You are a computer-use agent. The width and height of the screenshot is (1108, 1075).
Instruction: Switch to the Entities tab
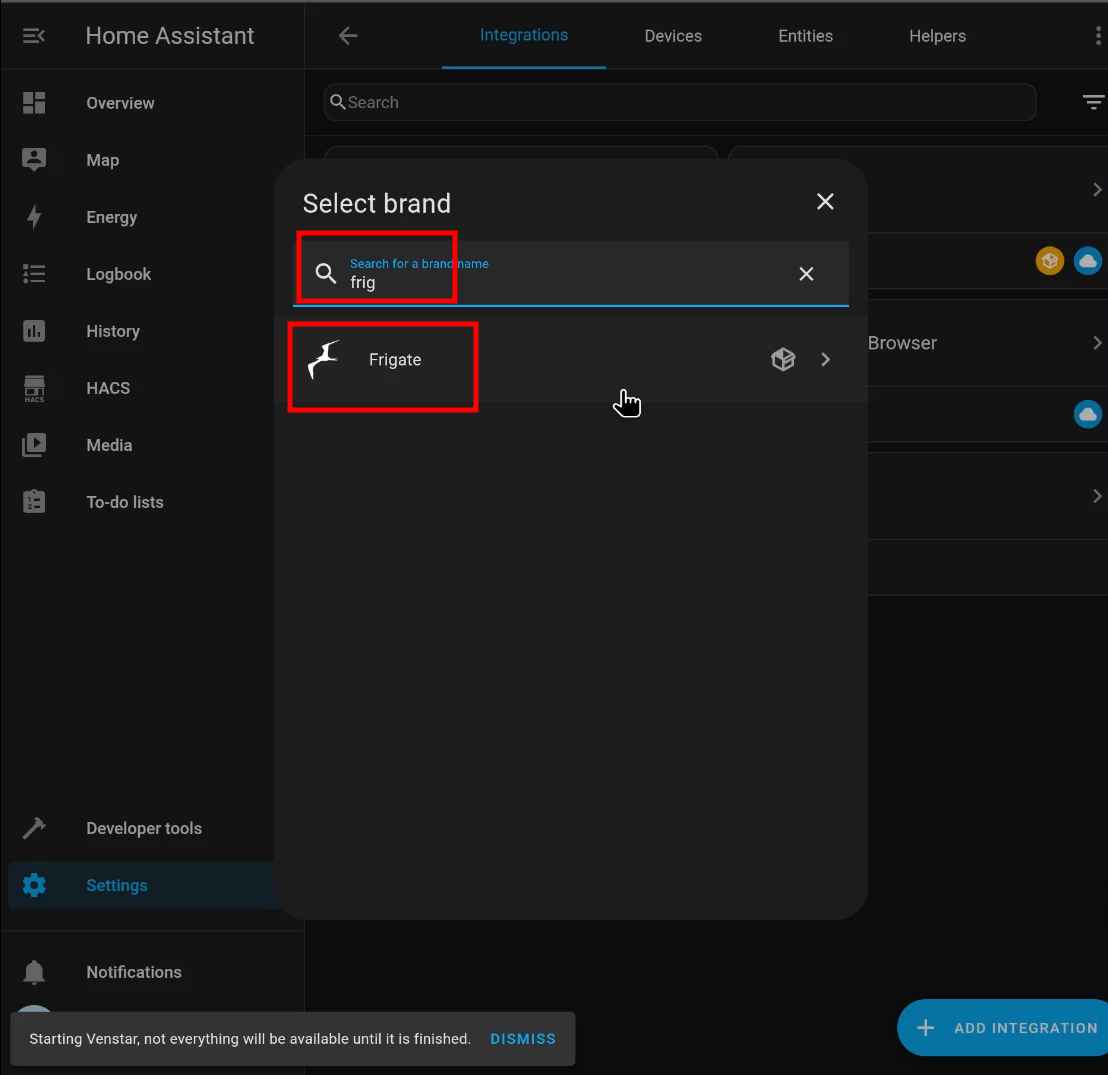806,36
